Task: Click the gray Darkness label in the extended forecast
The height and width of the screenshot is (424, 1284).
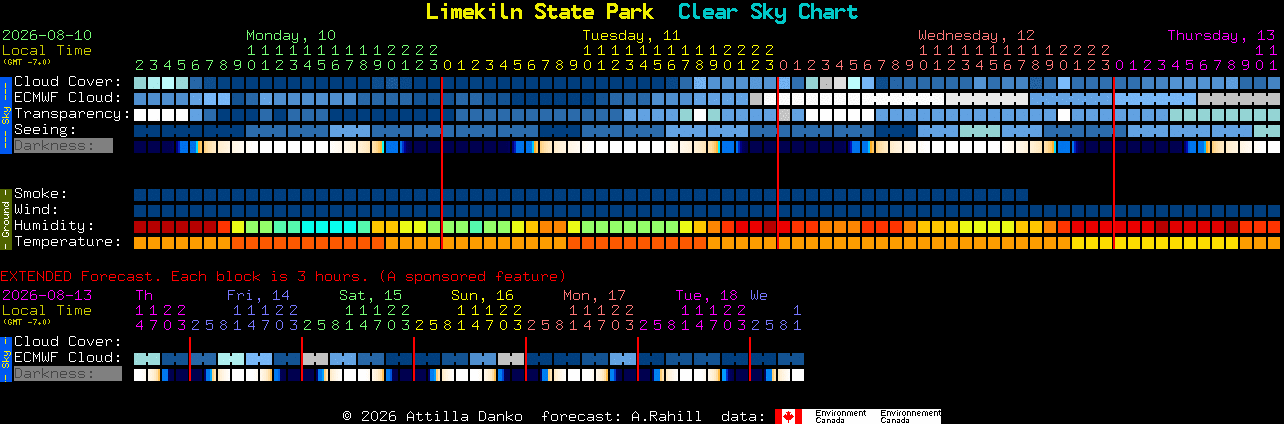Action: click(x=67, y=374)
